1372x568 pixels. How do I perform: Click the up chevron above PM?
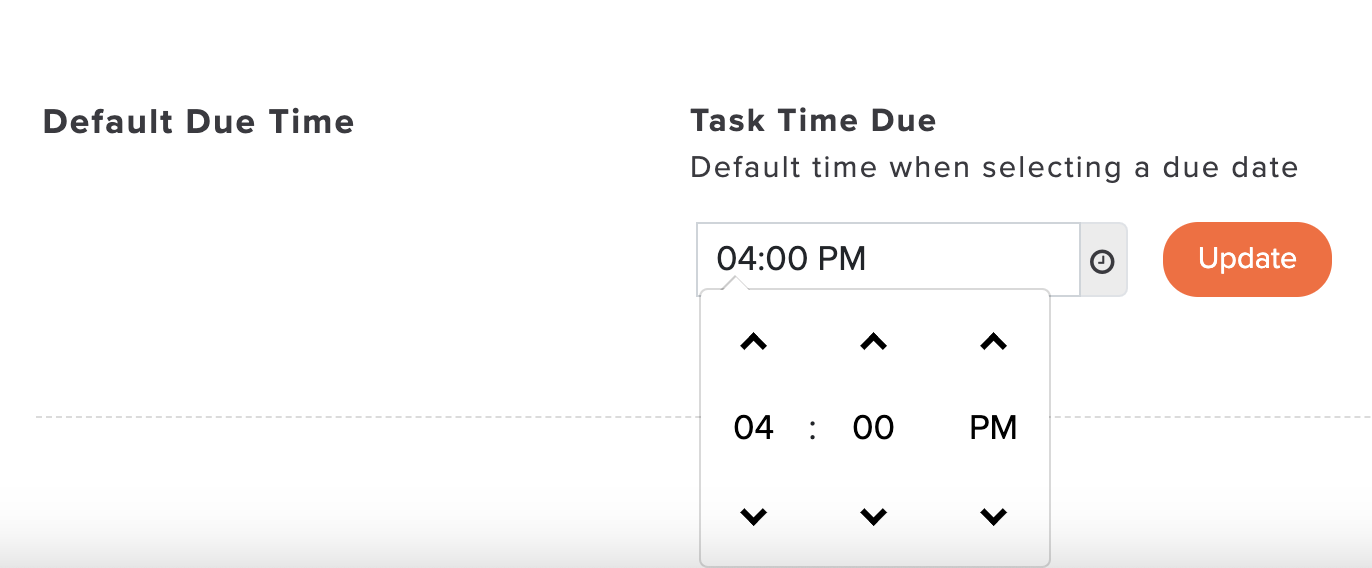pyautogui.click(x=993, y=342)
